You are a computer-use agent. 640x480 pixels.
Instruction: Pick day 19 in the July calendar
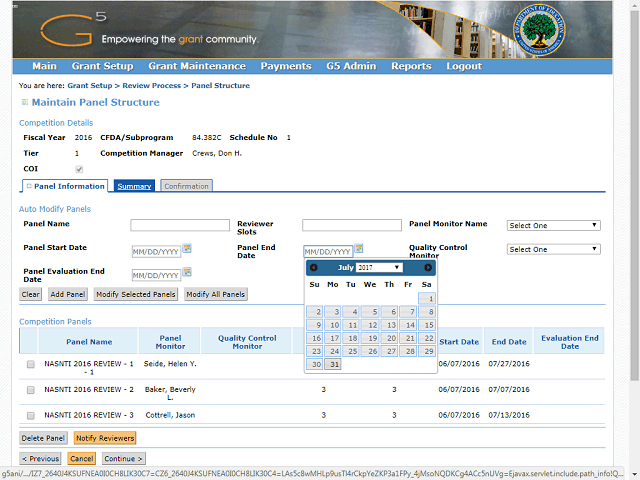pos(370,338)
